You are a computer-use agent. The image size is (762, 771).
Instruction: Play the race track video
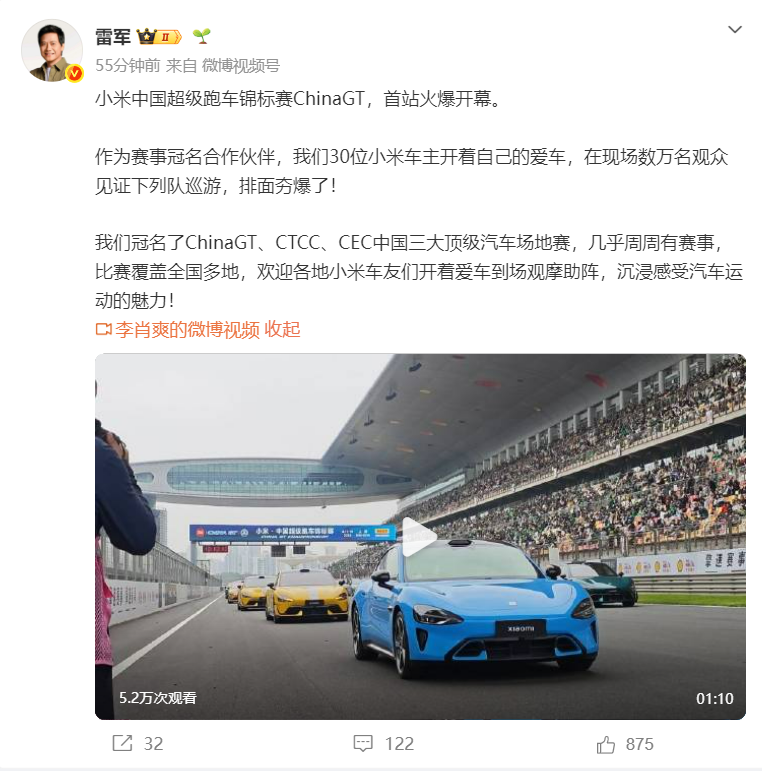[419, 536]
